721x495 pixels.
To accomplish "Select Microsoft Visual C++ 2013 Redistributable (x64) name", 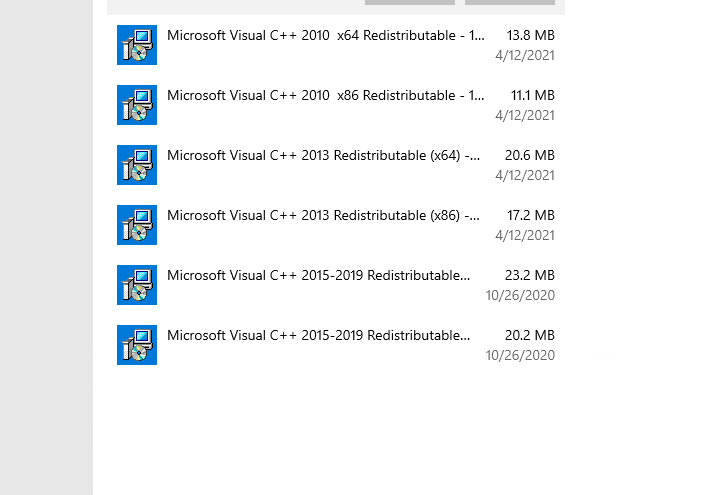I will click(x=323, y=156).
